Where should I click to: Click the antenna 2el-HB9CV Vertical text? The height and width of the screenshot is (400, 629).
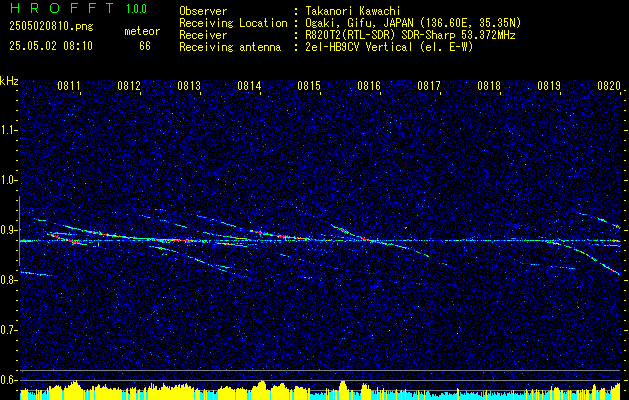(390, 47)
